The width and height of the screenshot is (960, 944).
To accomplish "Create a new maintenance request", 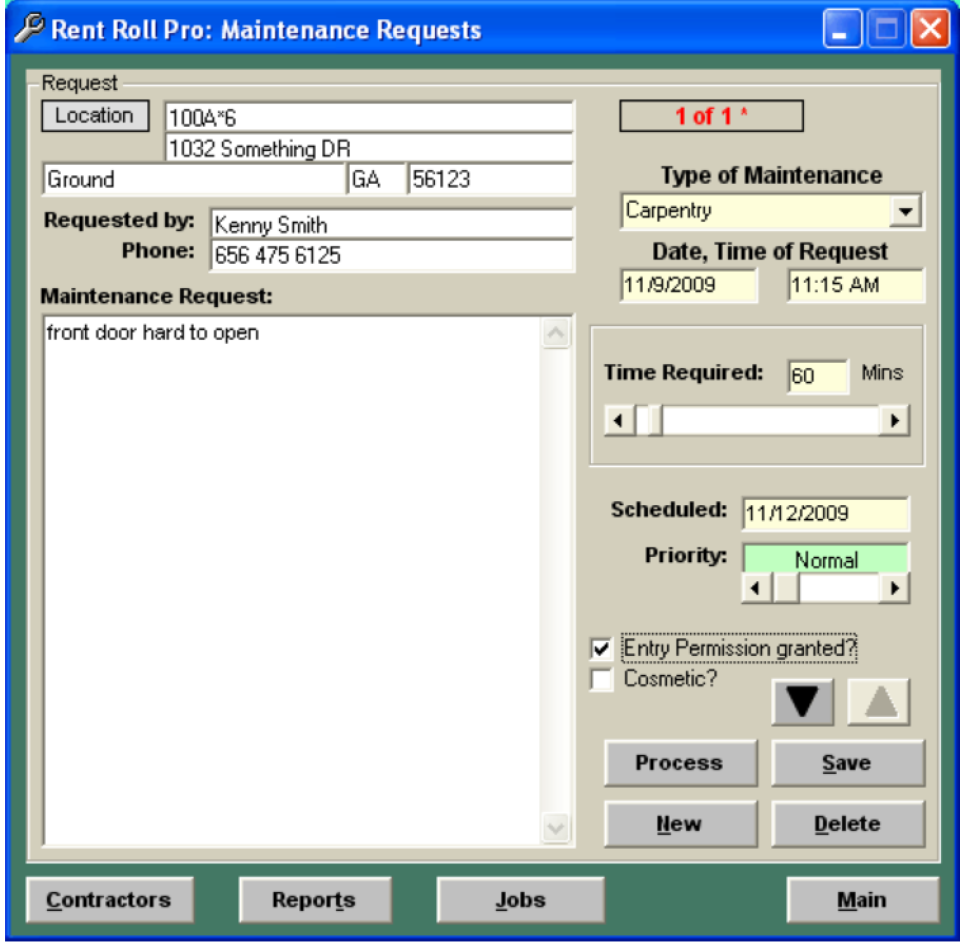I will 681,823.
